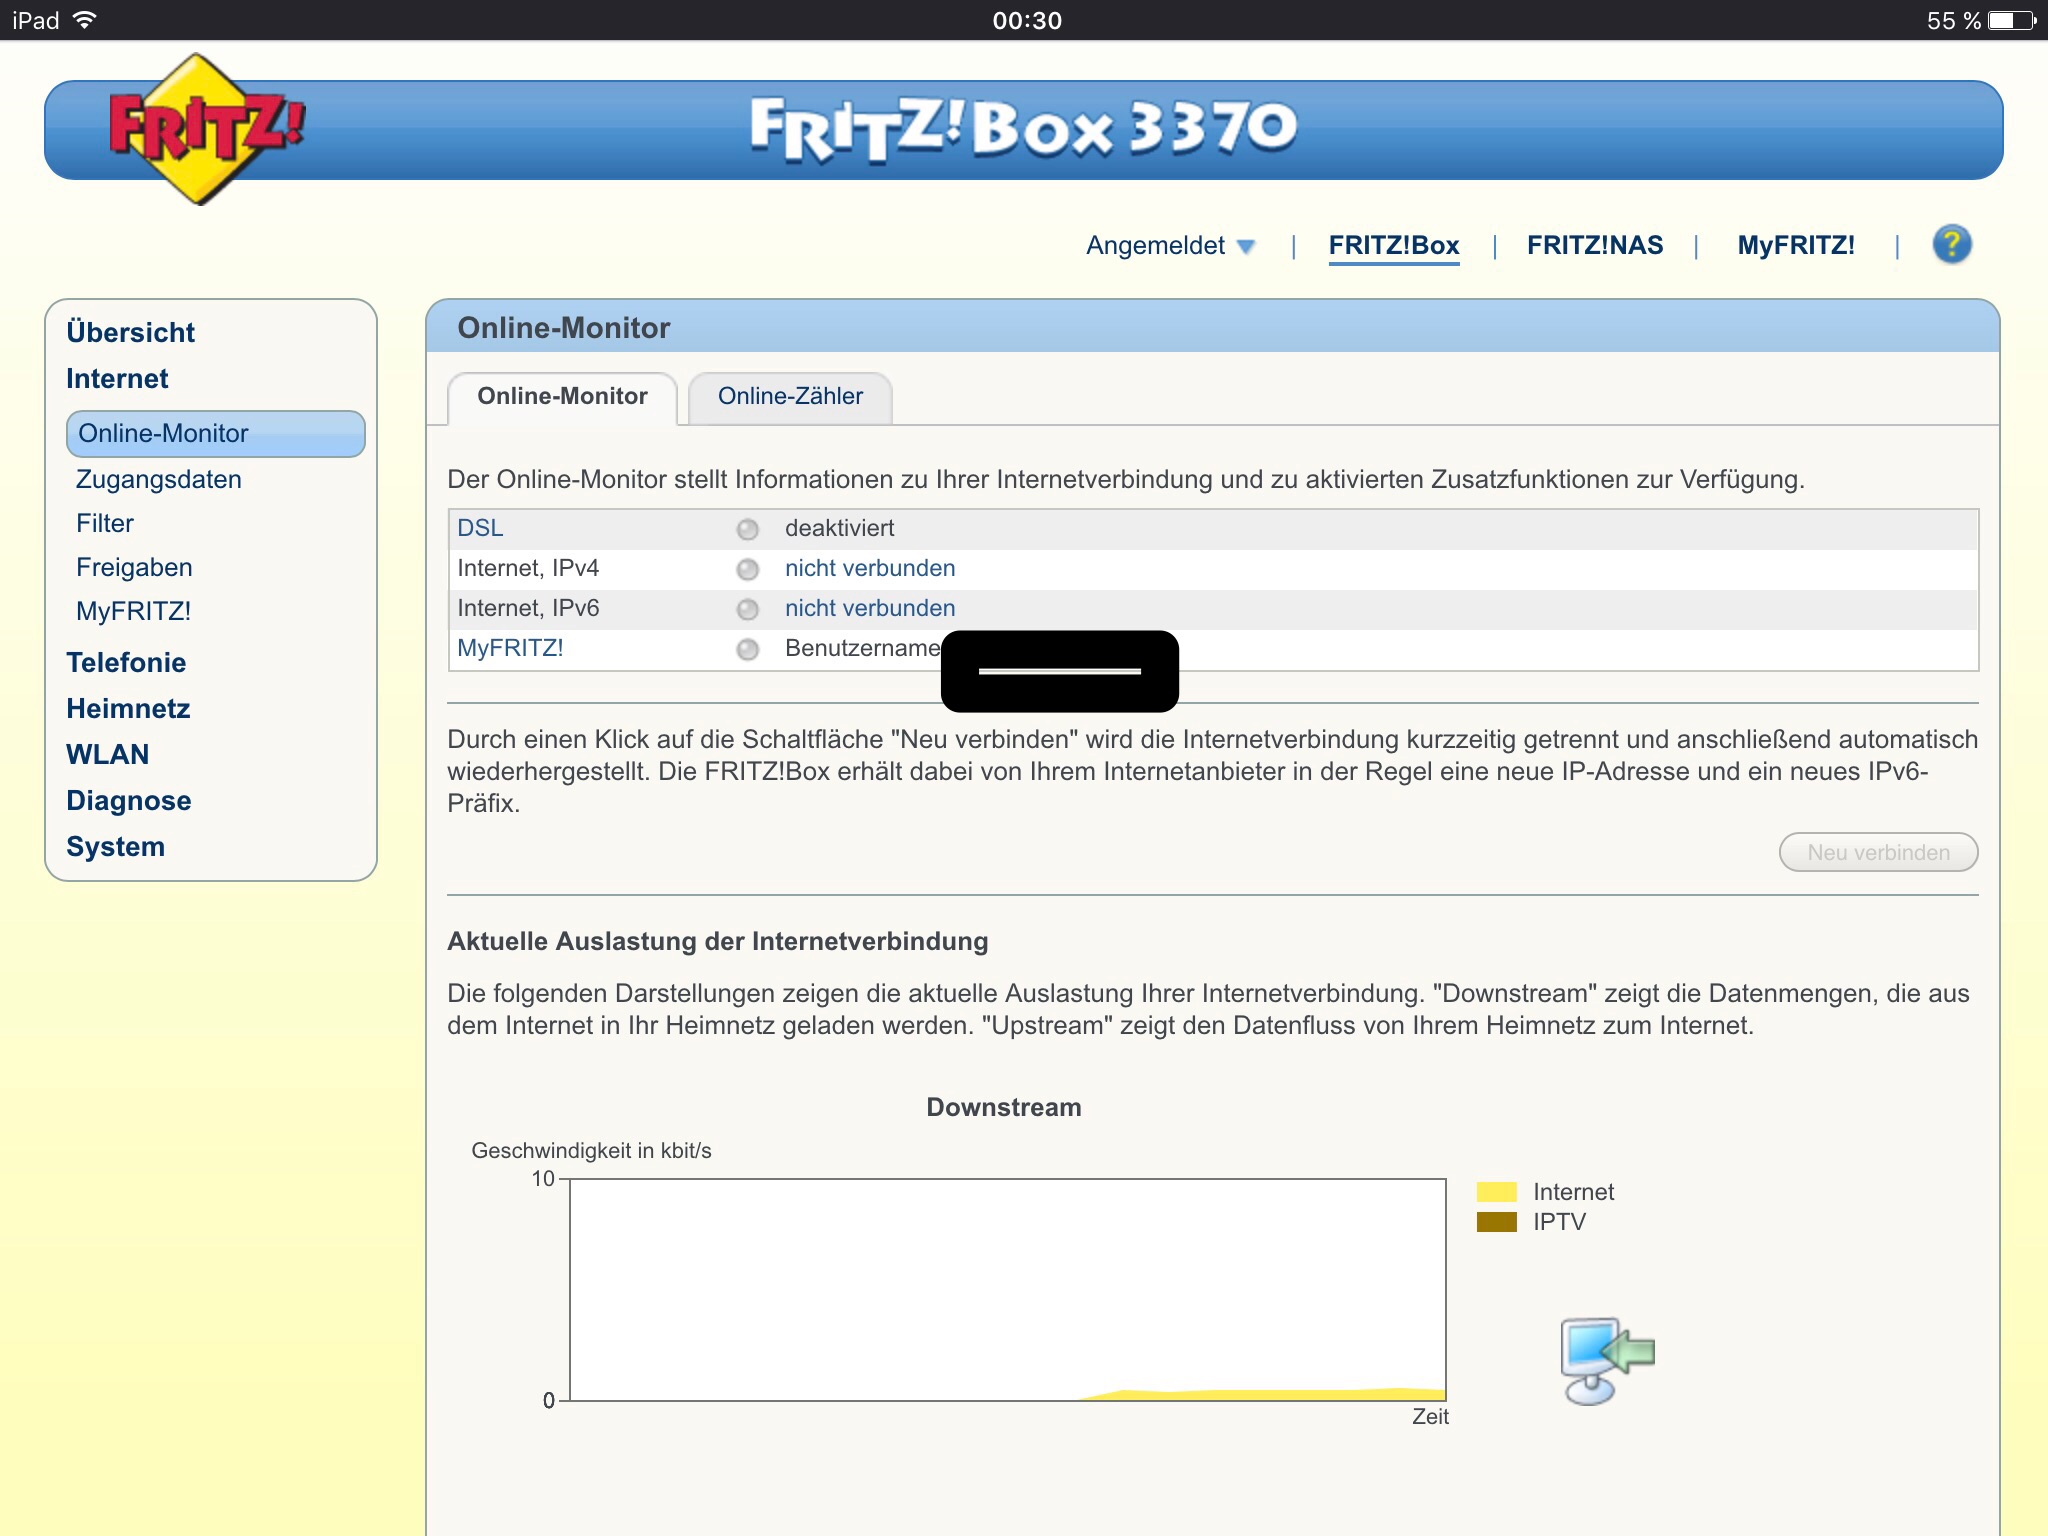
Task: Expand the WLAN sidebar section
Action: (x=107, y=755)
